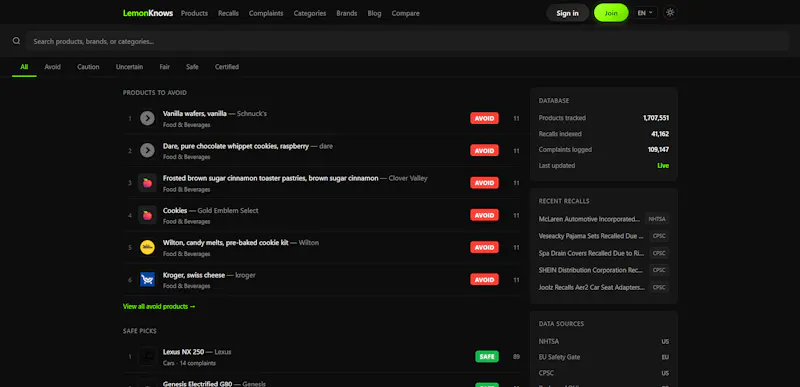
Task: Click the Frosted toaster pastries apple icon
Action: (147, 183)
